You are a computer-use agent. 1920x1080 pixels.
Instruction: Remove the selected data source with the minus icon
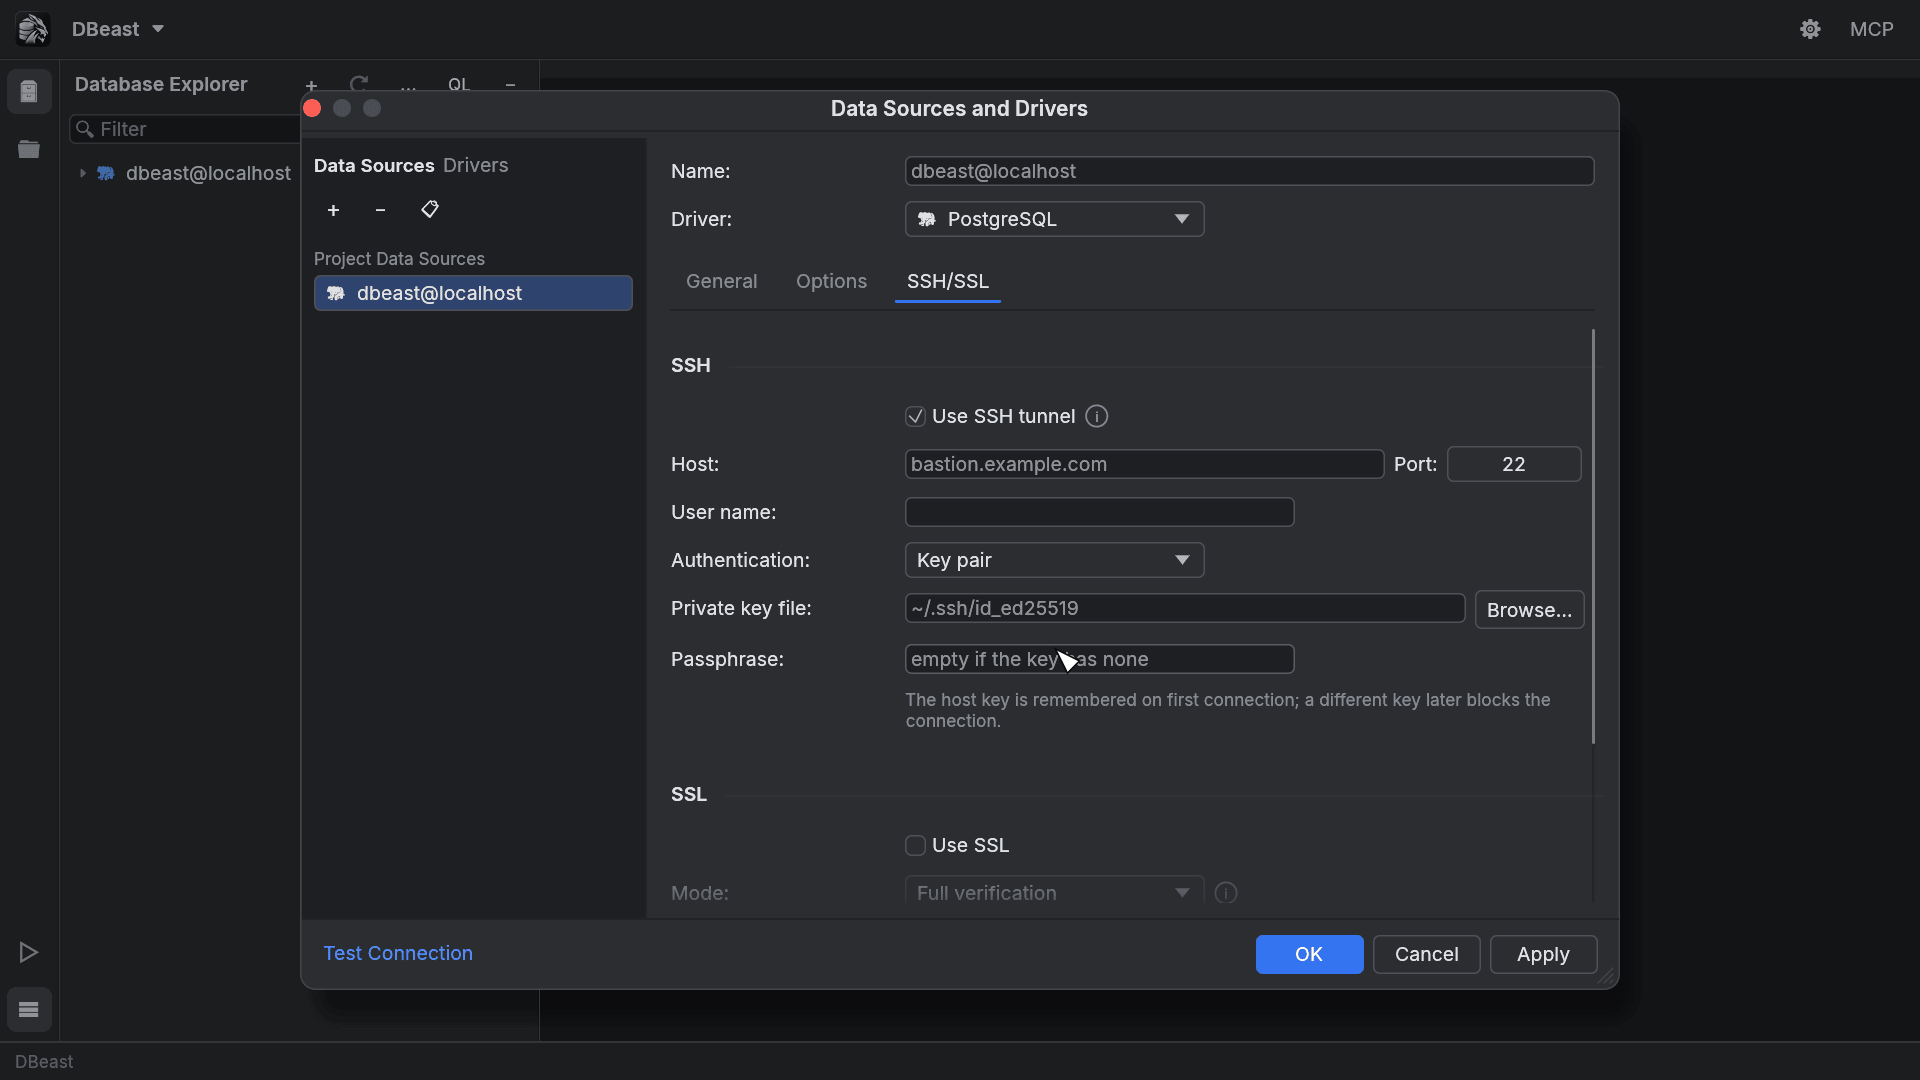380,210
